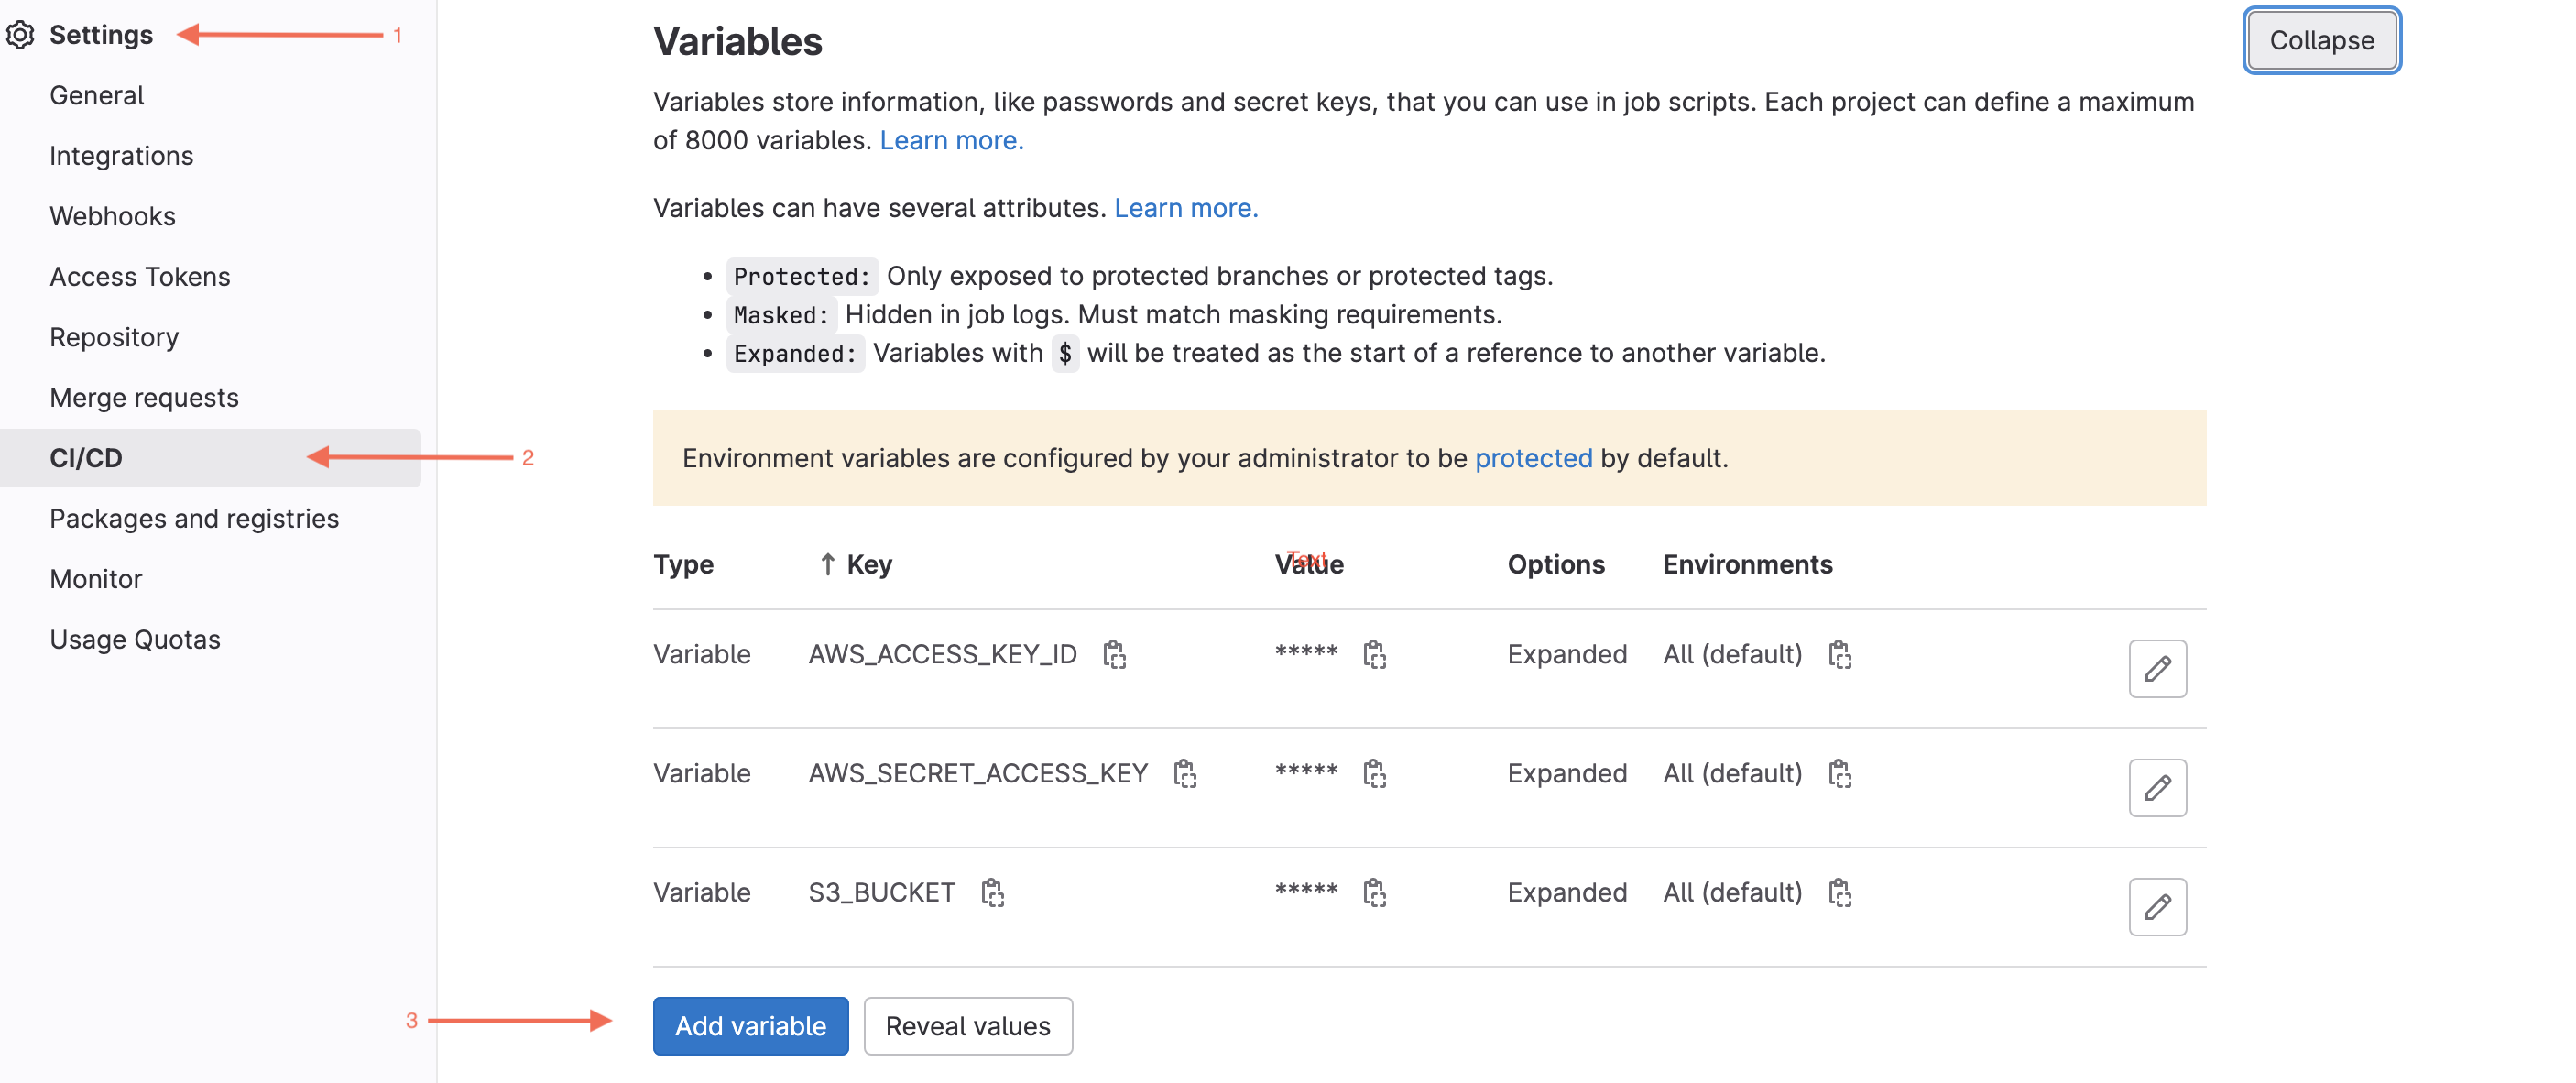Edit the AWS_ACCESS_KEY_ID variable

point(2157,668)
